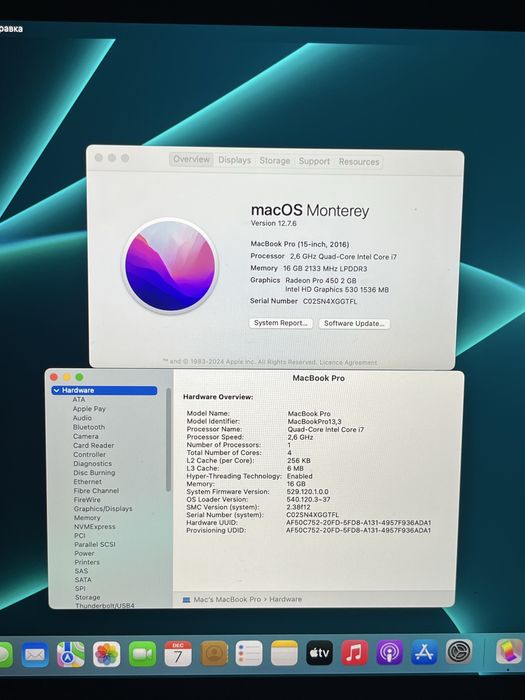
Task: Open System Preferences from the Dock
Action: [458, 651]
